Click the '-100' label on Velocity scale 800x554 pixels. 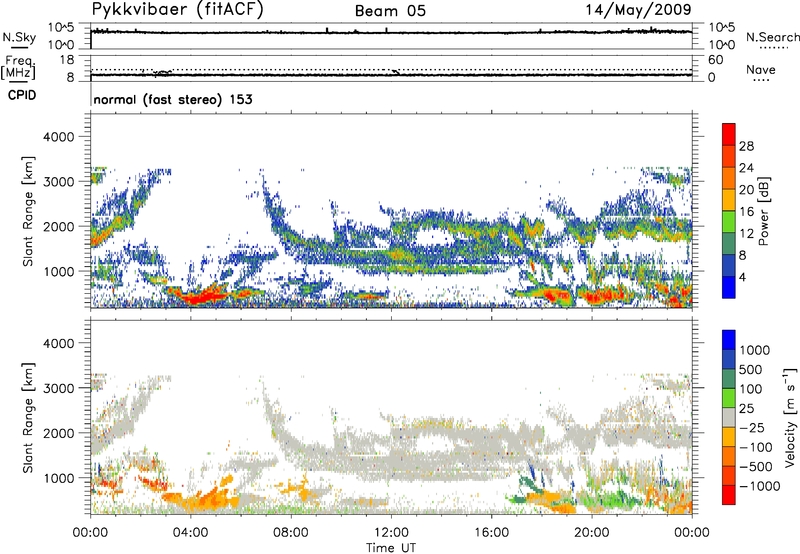(756, 447)
